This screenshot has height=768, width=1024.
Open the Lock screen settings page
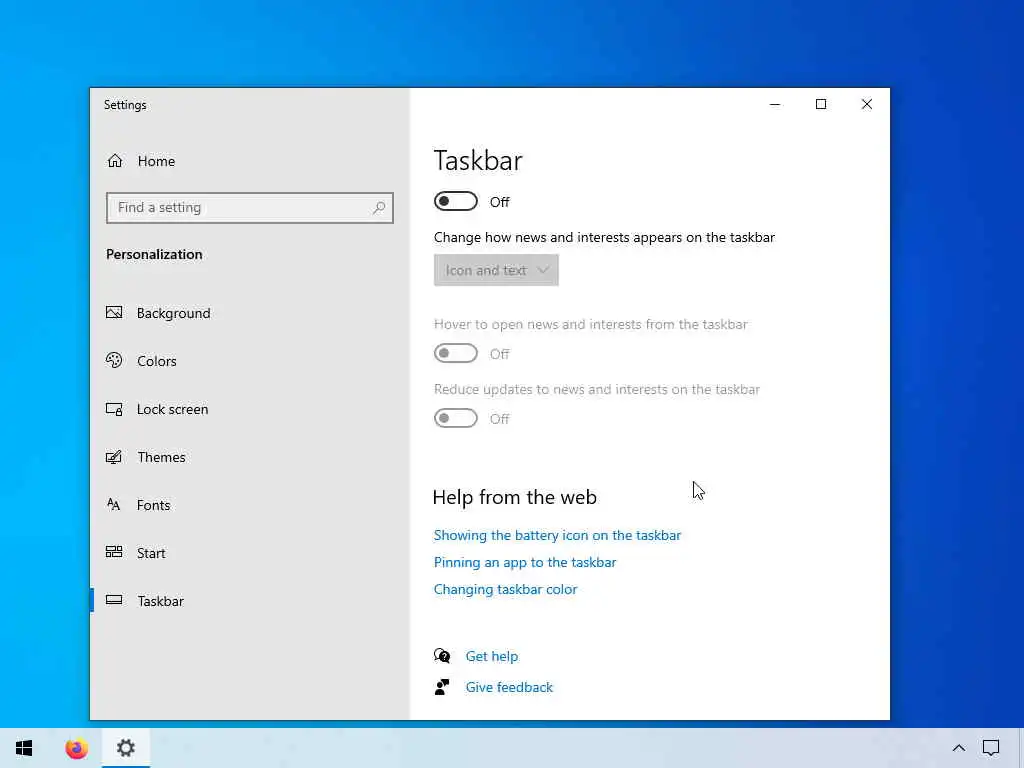(x=249, y=409)
